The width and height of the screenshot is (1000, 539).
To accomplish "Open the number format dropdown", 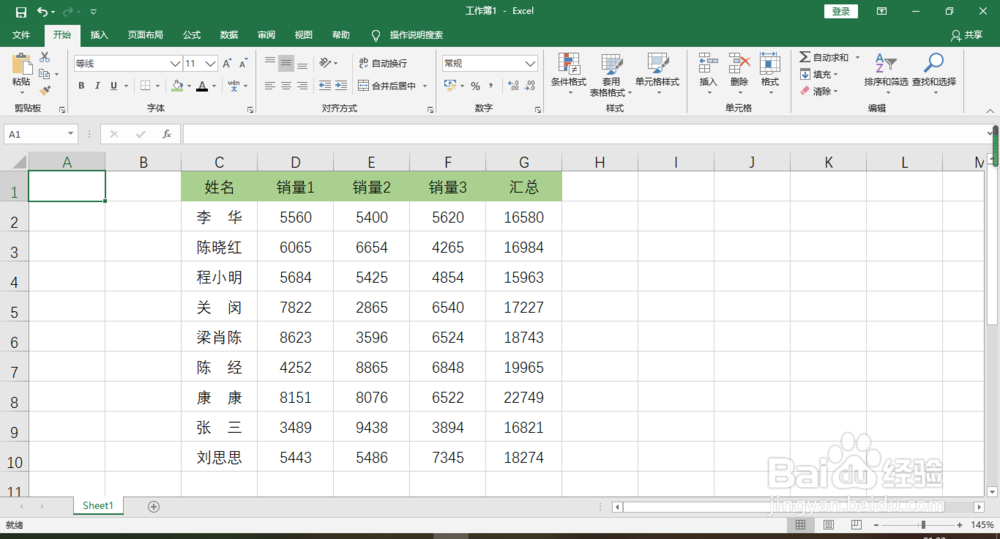I will 530,64.
